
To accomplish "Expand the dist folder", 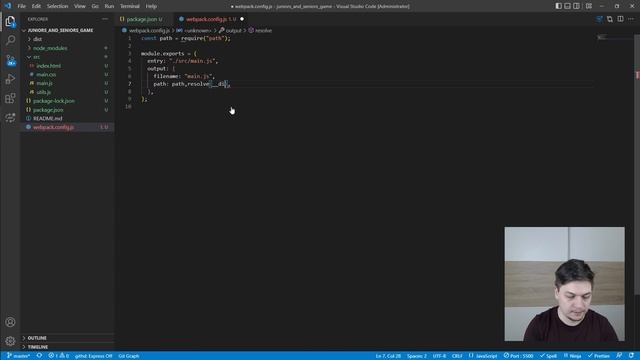I will pos(37,39).
